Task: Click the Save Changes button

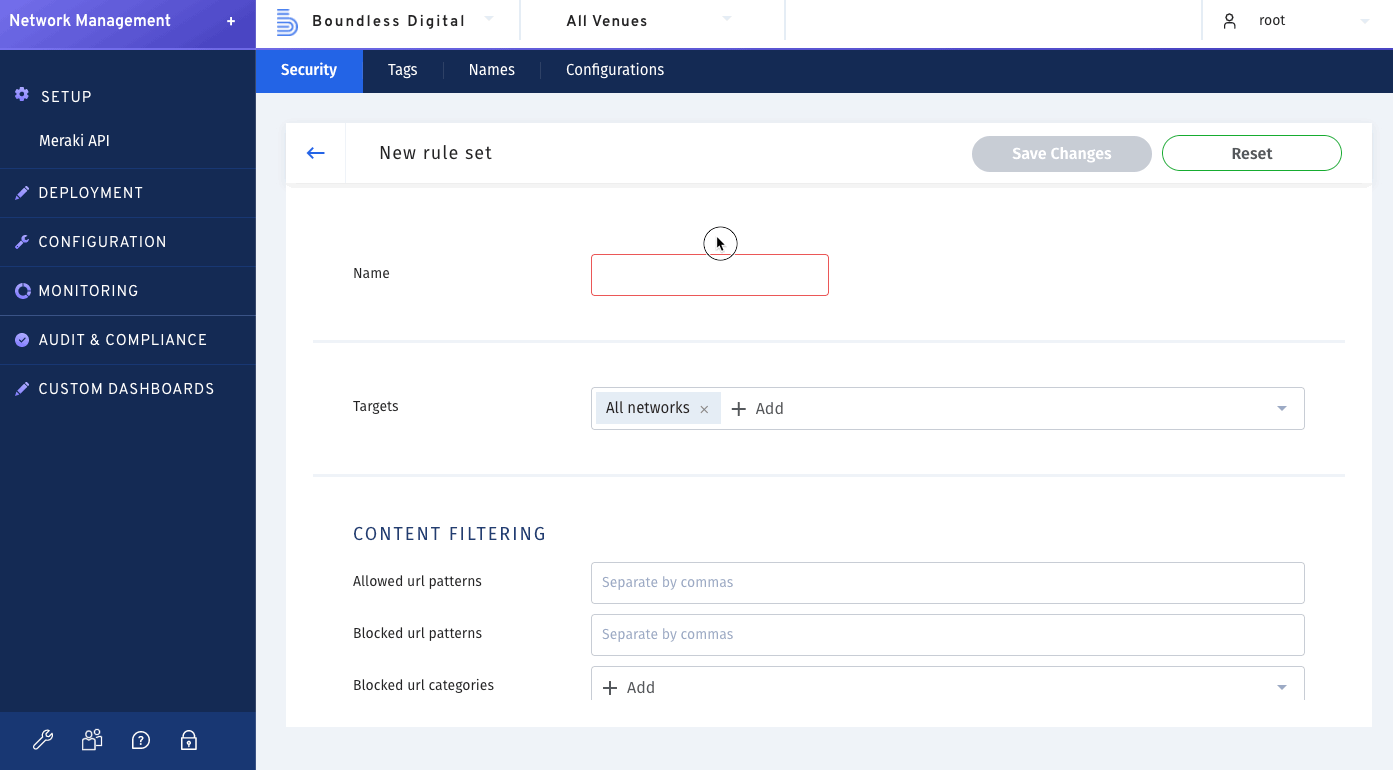Action: pos(1062,153)
